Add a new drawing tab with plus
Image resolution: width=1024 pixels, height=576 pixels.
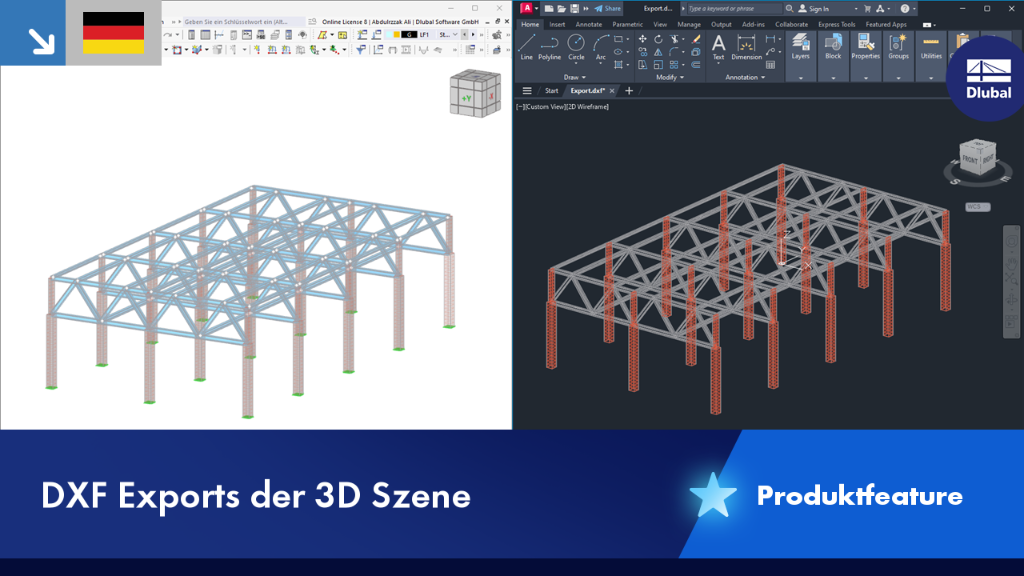pyautogui.click(x=629, y=91)
